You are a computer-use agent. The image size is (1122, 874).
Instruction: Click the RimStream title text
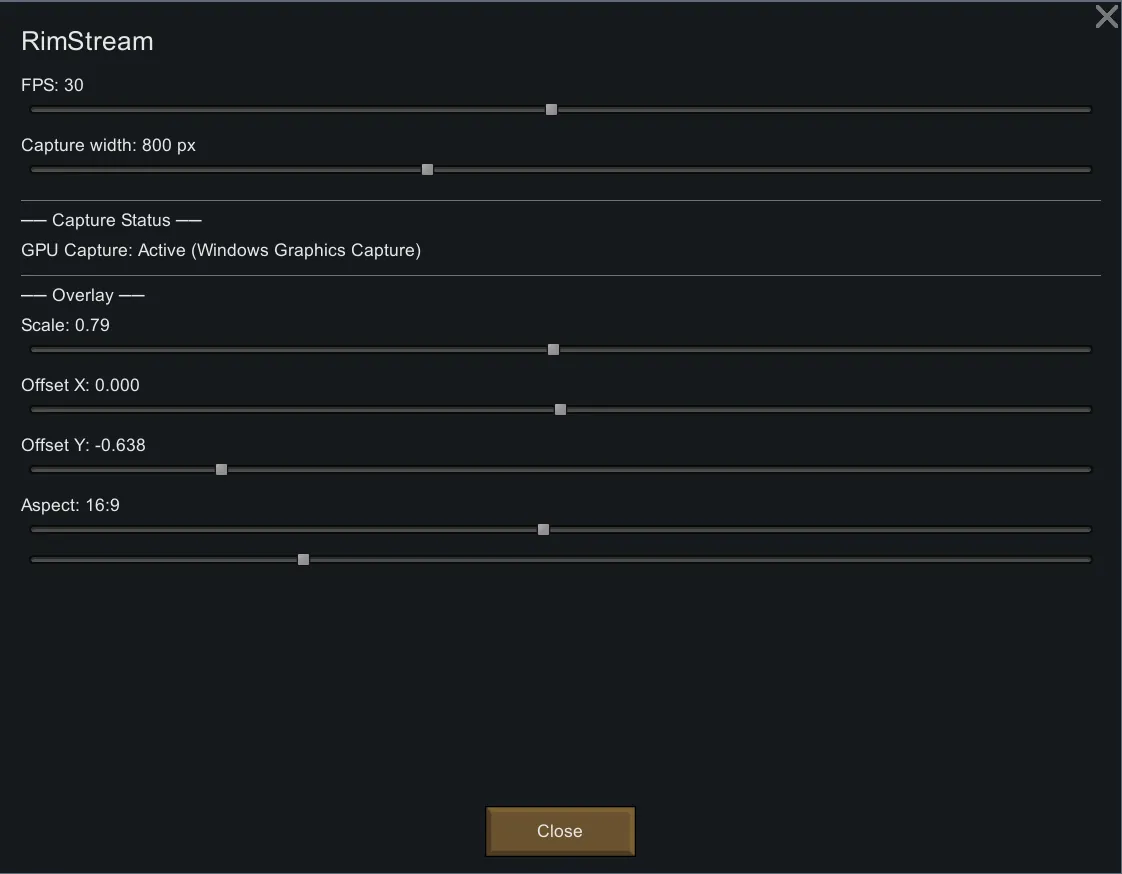click(x=87, y=41)
